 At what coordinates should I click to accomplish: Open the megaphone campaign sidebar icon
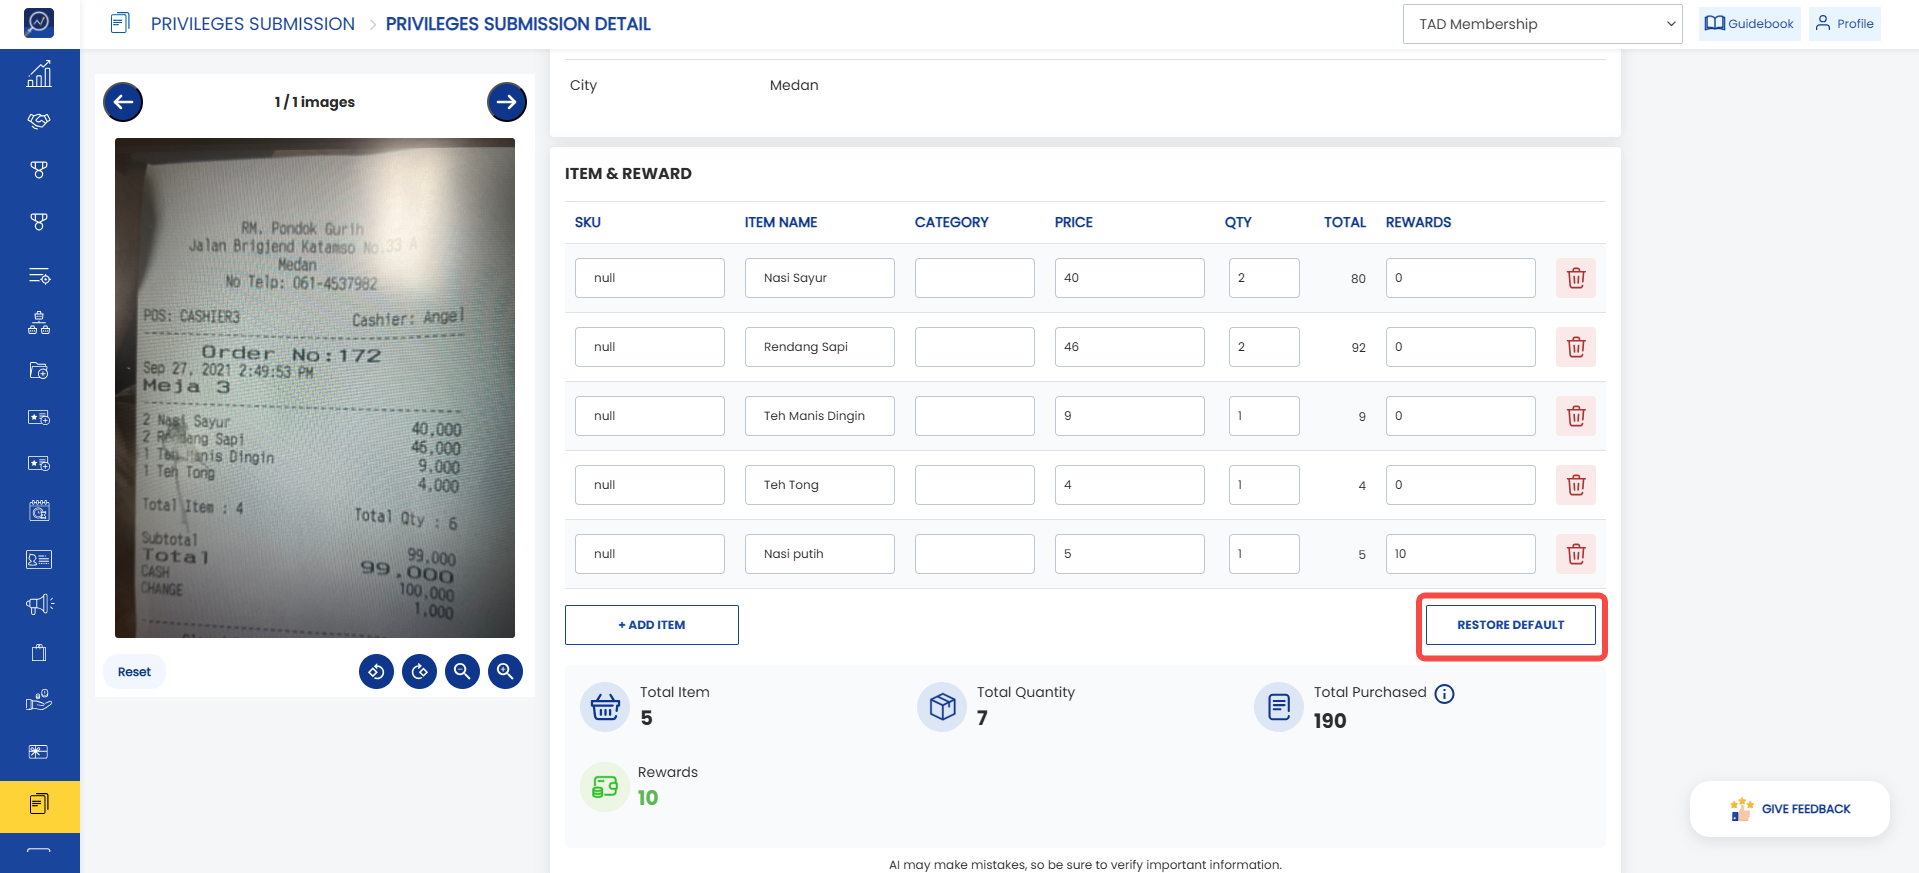pos(39,604)
